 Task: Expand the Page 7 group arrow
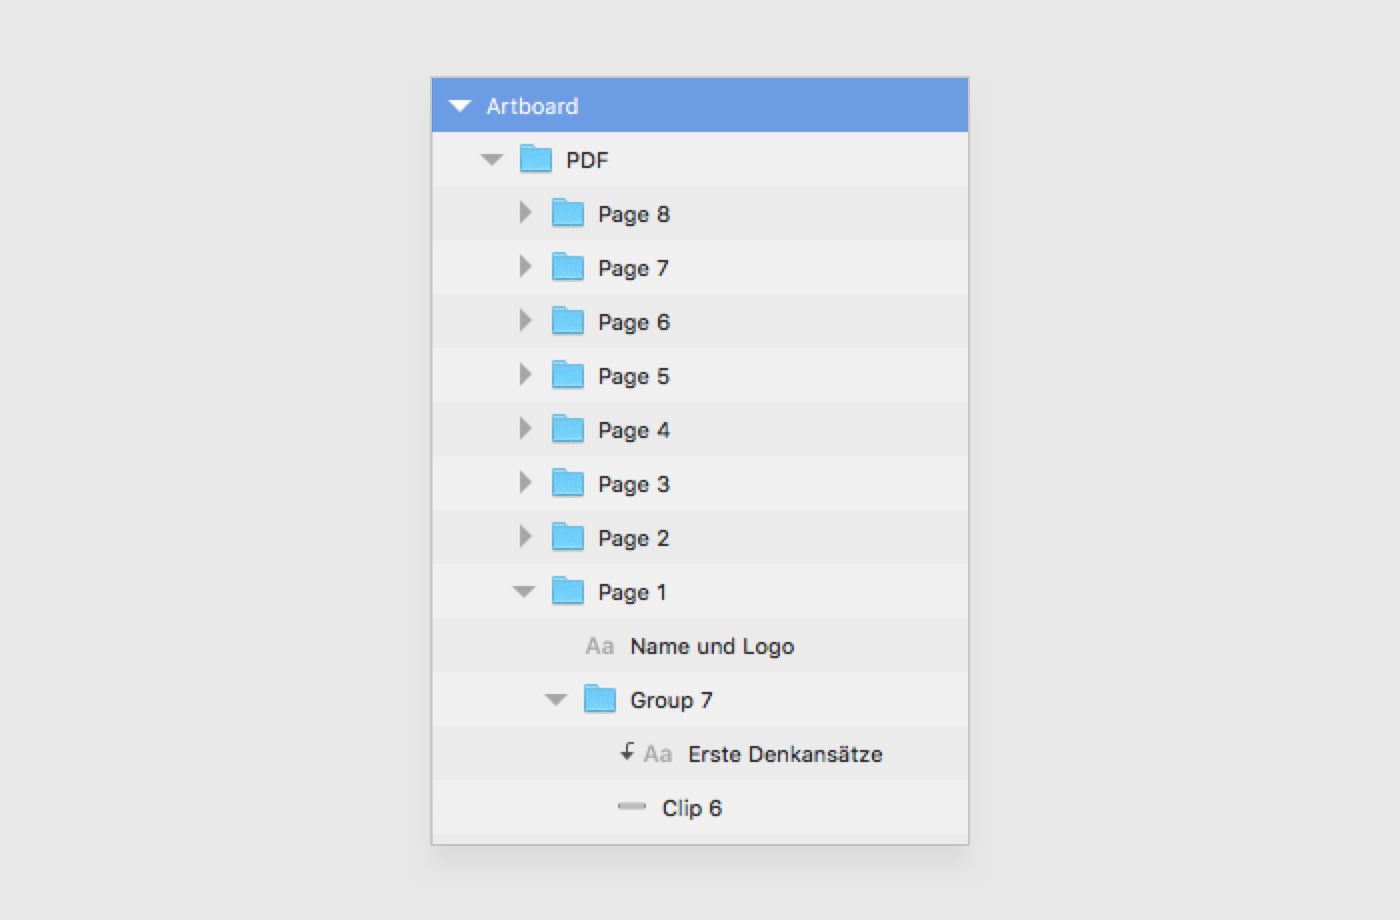coord(525,267)
